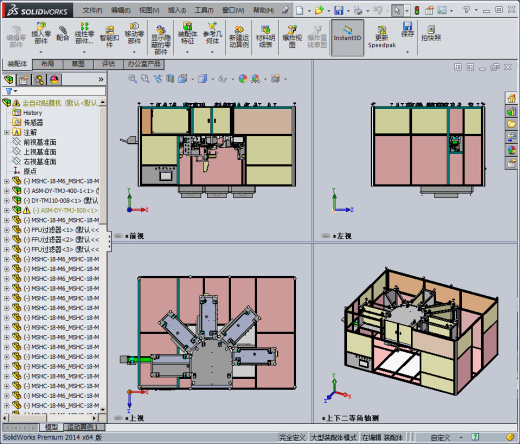Click the 完全定义 status bar text
This screenshot has height=444, width=520.
pos(292,437)
